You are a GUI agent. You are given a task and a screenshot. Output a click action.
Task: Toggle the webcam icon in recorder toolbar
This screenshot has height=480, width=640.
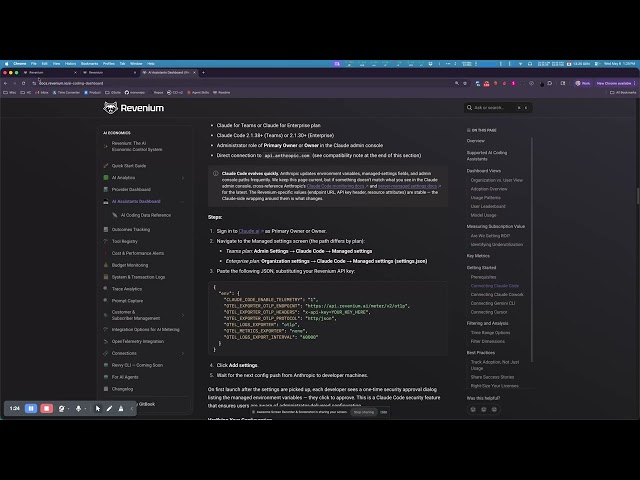click(x=62, y=408)
